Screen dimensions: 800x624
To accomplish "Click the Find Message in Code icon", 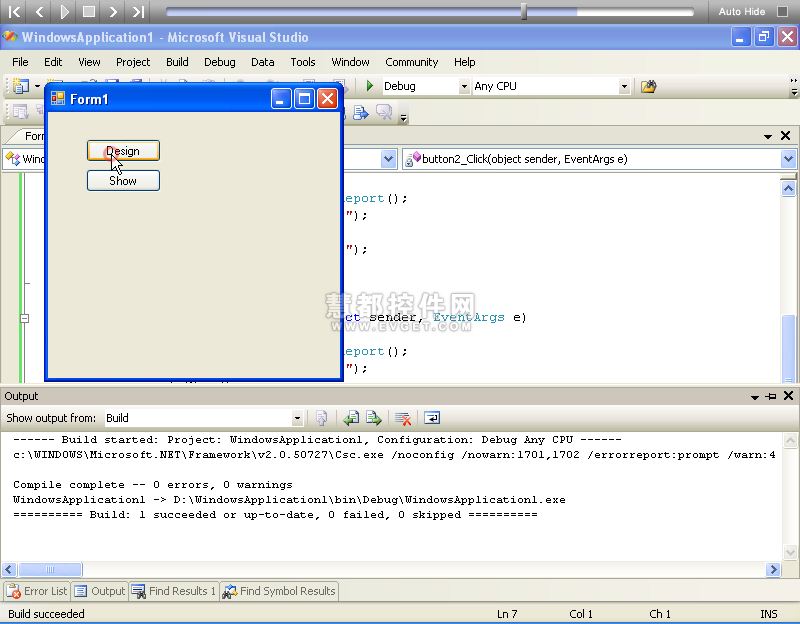I will (321, 418).
